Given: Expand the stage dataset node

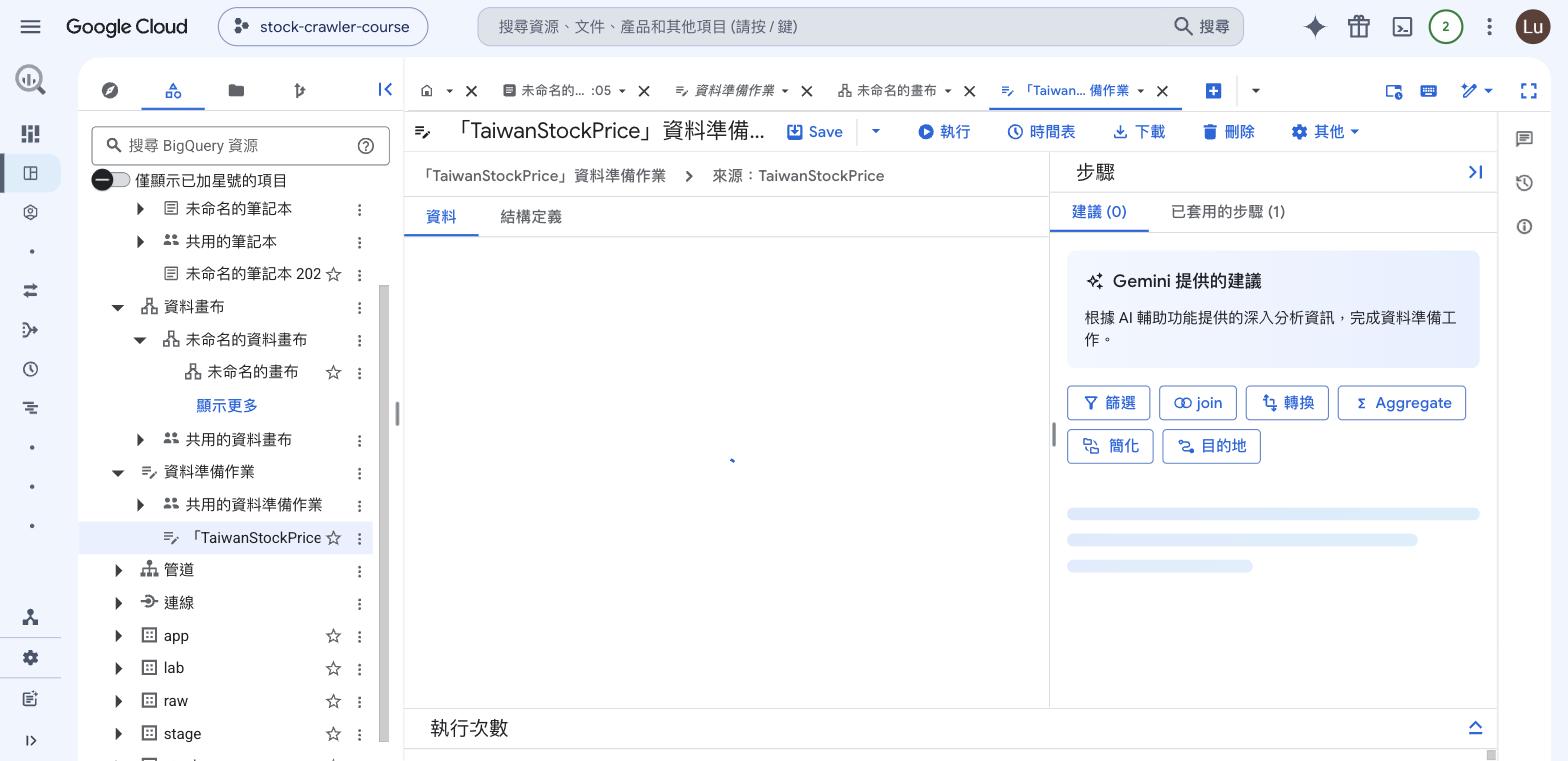Looking at the screenshot, I should click(x=118, y=734).
